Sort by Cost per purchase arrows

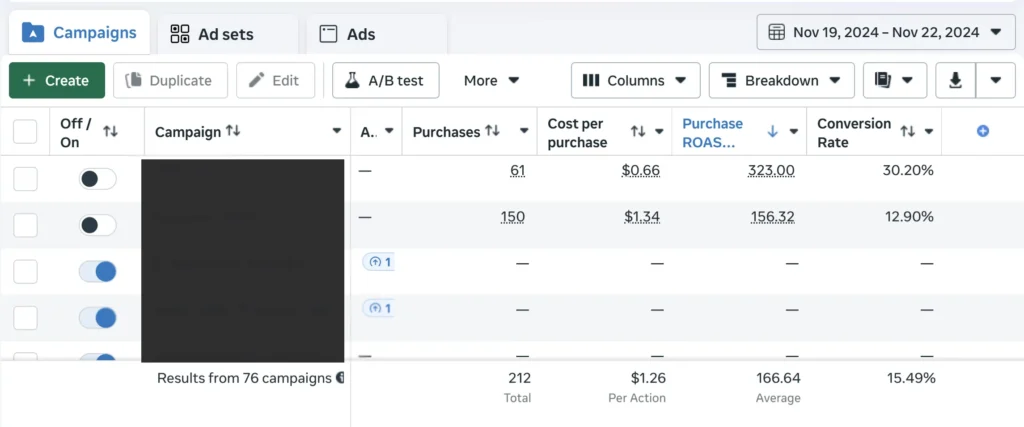tap(638, 131)
